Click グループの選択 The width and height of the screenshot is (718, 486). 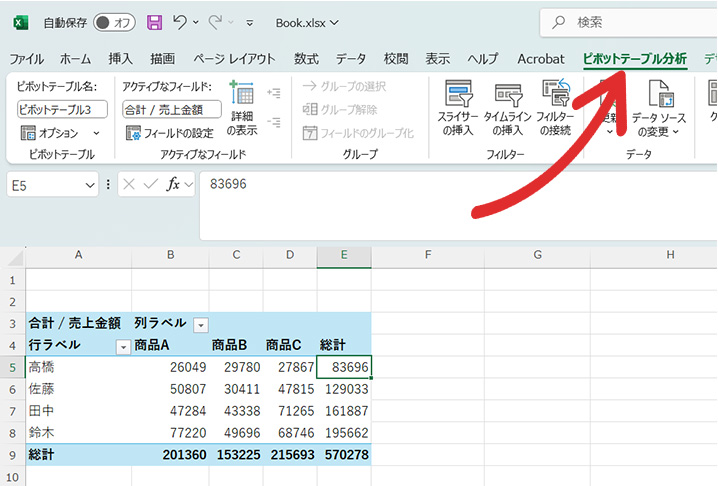(344, 86)
